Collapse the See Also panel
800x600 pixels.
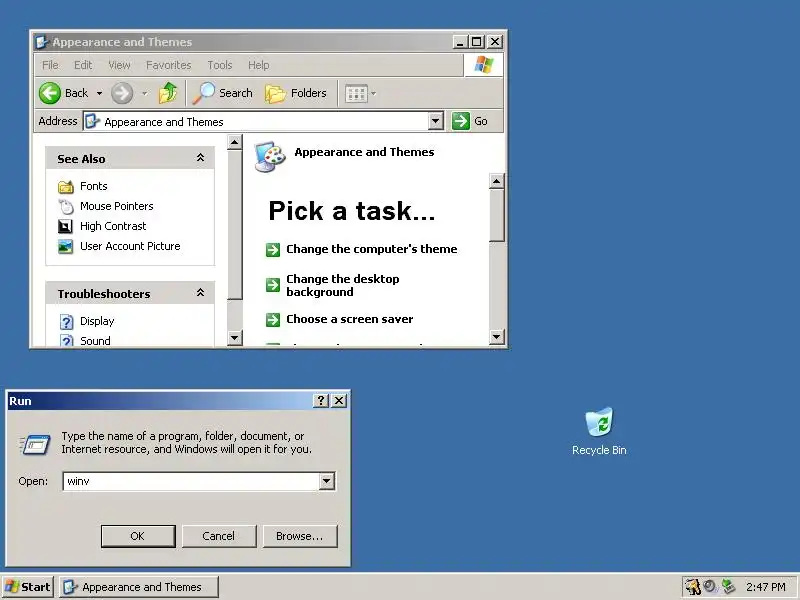click(x=201, y=158)
